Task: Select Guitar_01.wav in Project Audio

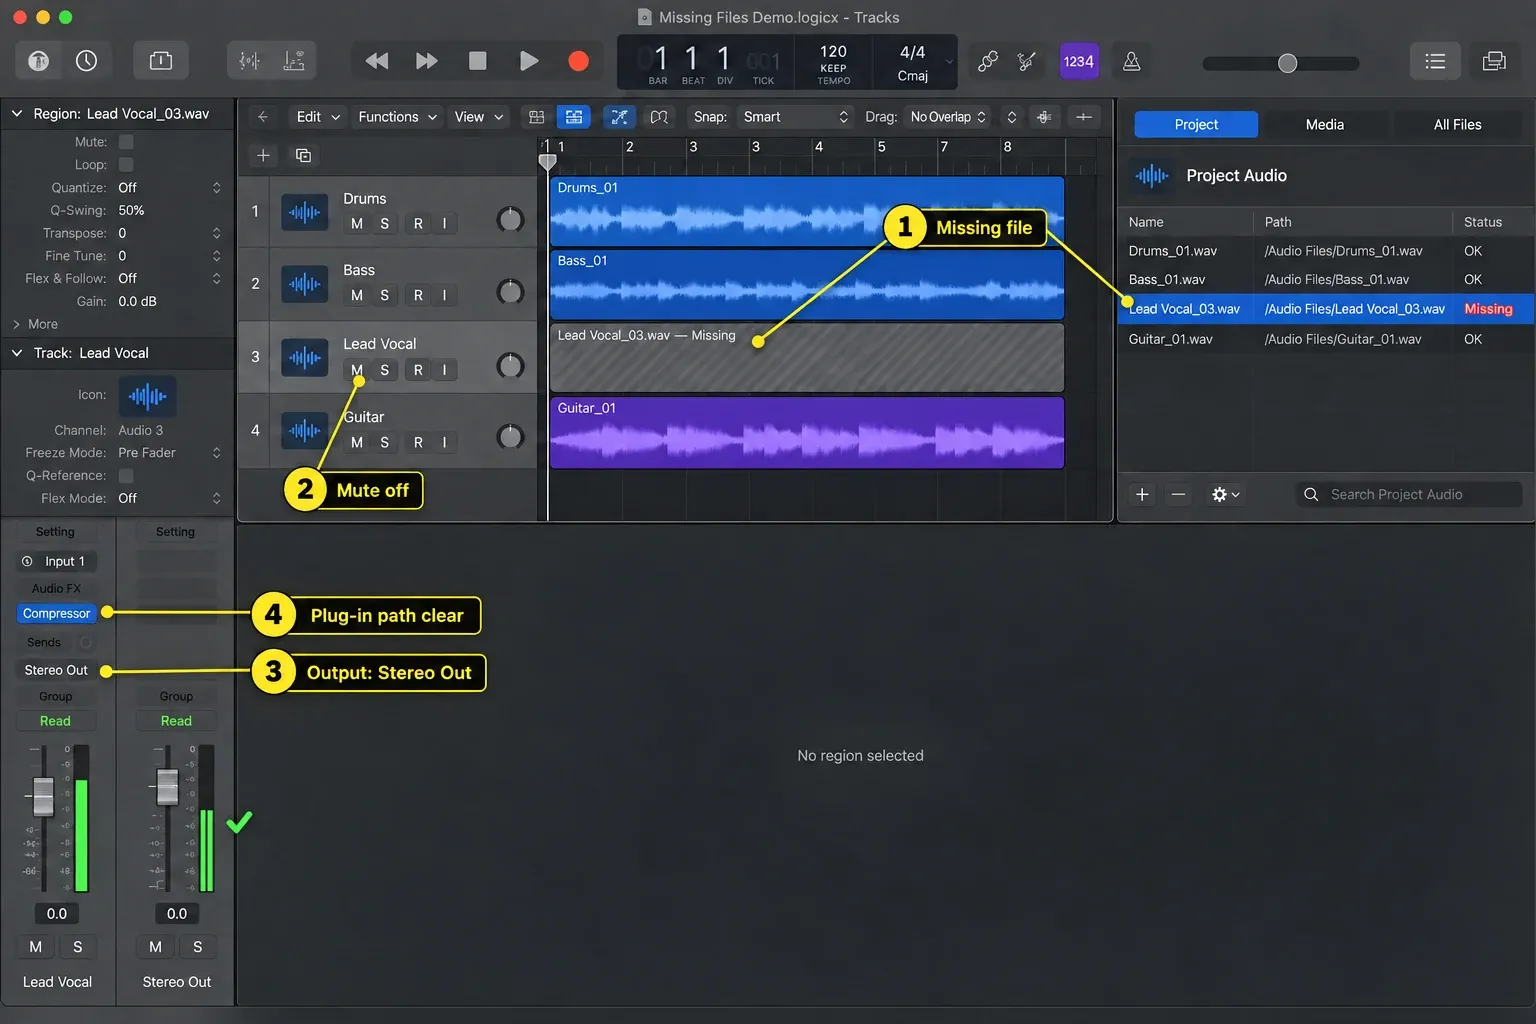Action: pyautogui.click(x=1326, y=339)
